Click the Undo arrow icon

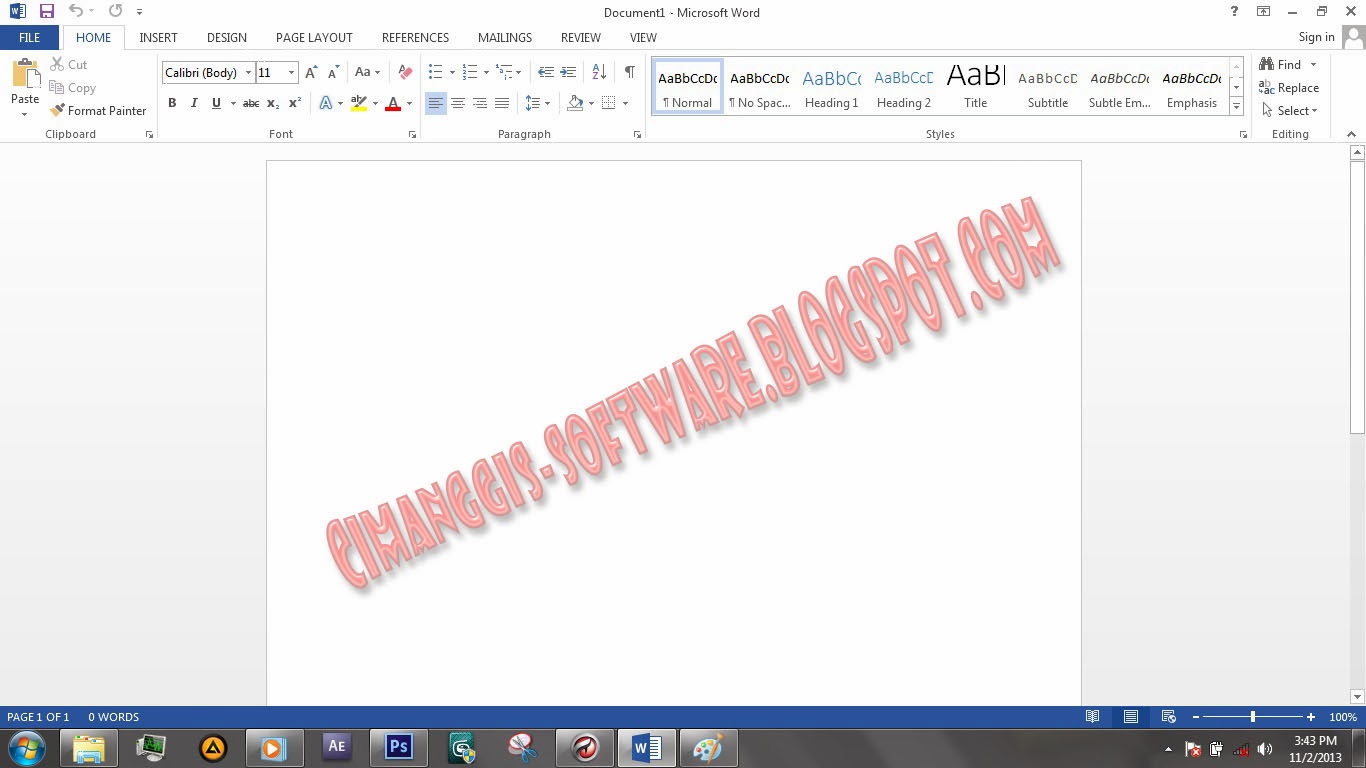76,11
